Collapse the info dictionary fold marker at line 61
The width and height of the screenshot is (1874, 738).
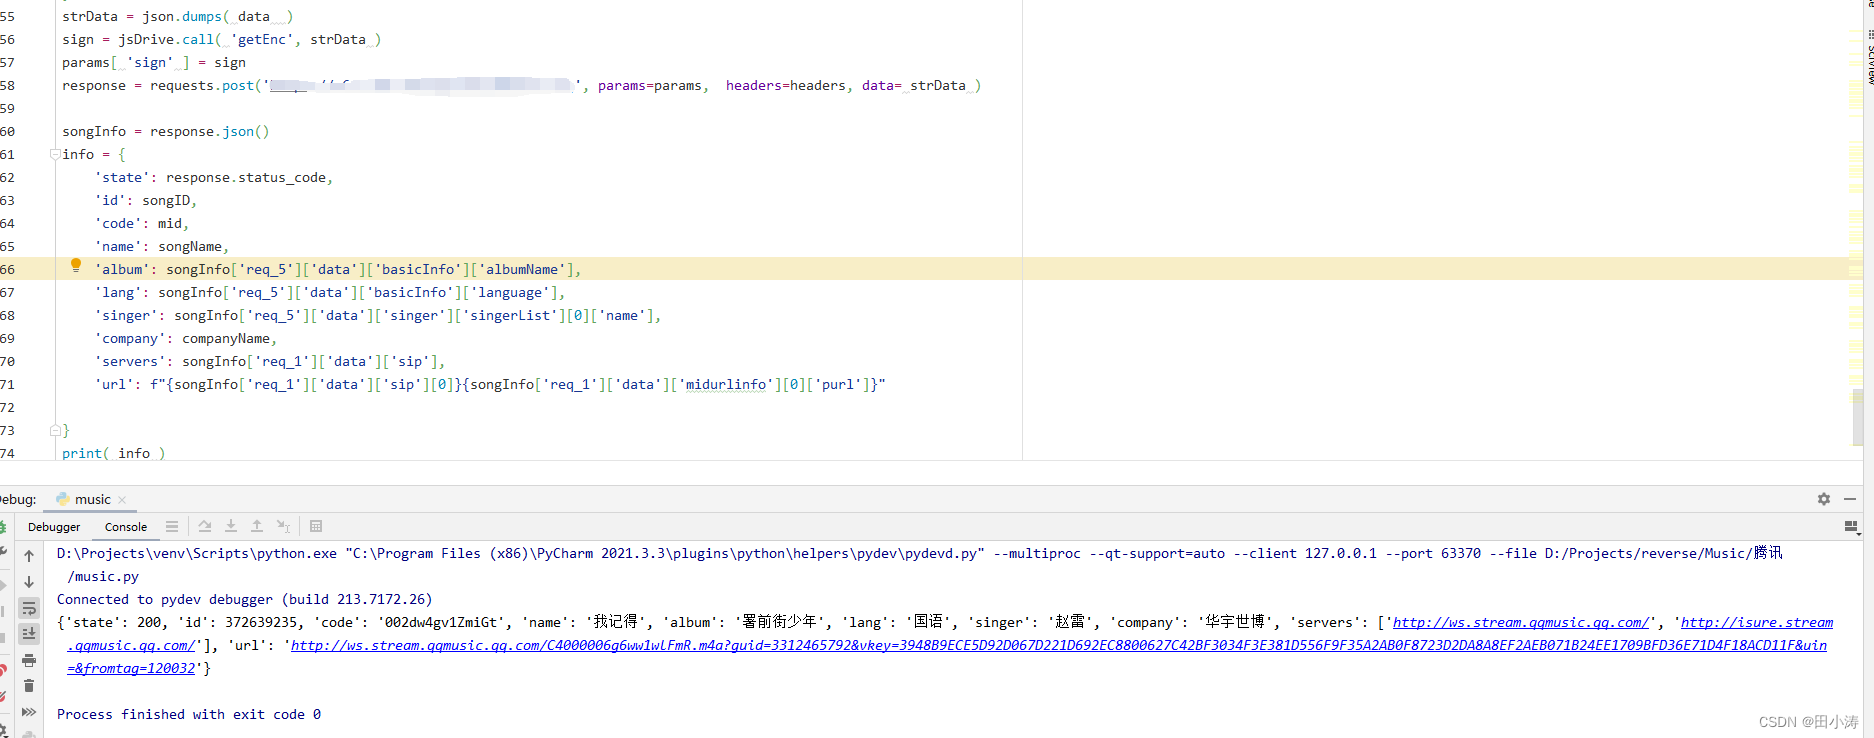(x=55, y=154)
